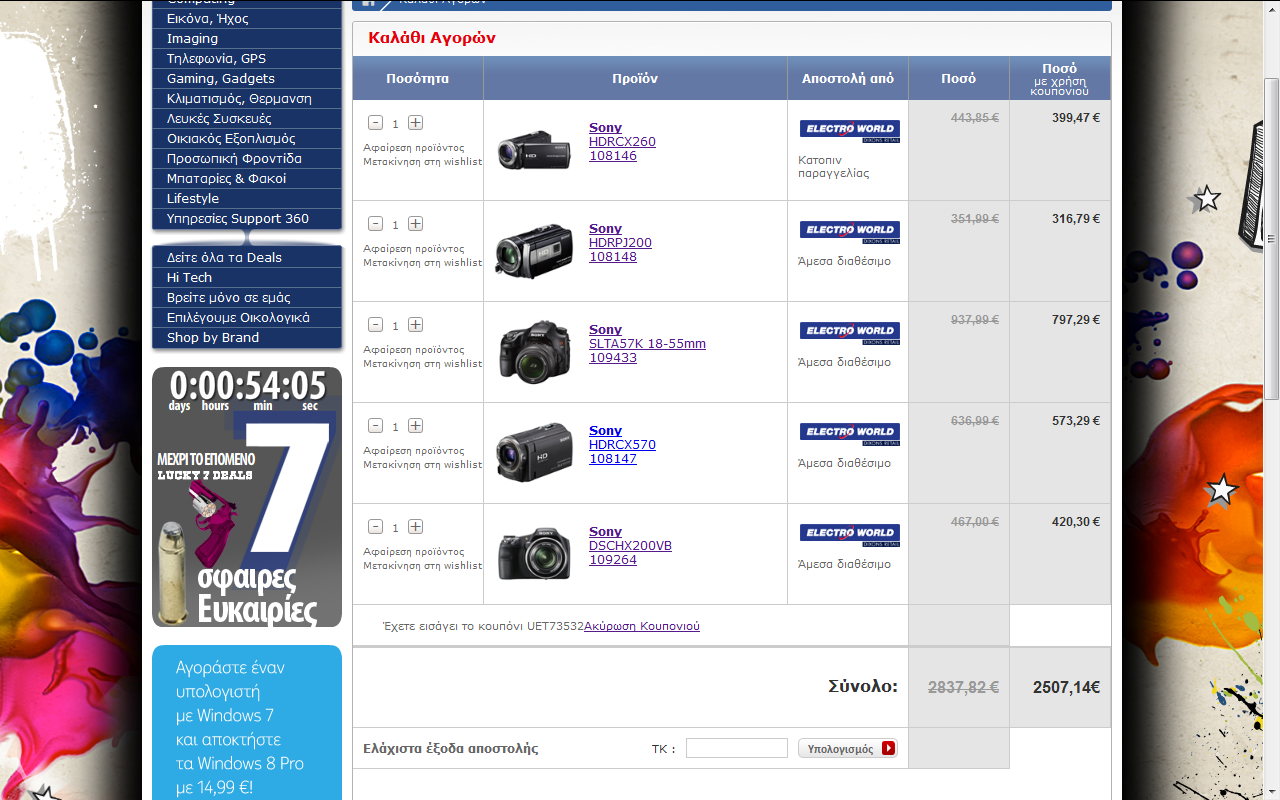The image size is (1280, 800).
Task: Open the DSCHX200VB camera thumbnail
Action: click(535, 554)
